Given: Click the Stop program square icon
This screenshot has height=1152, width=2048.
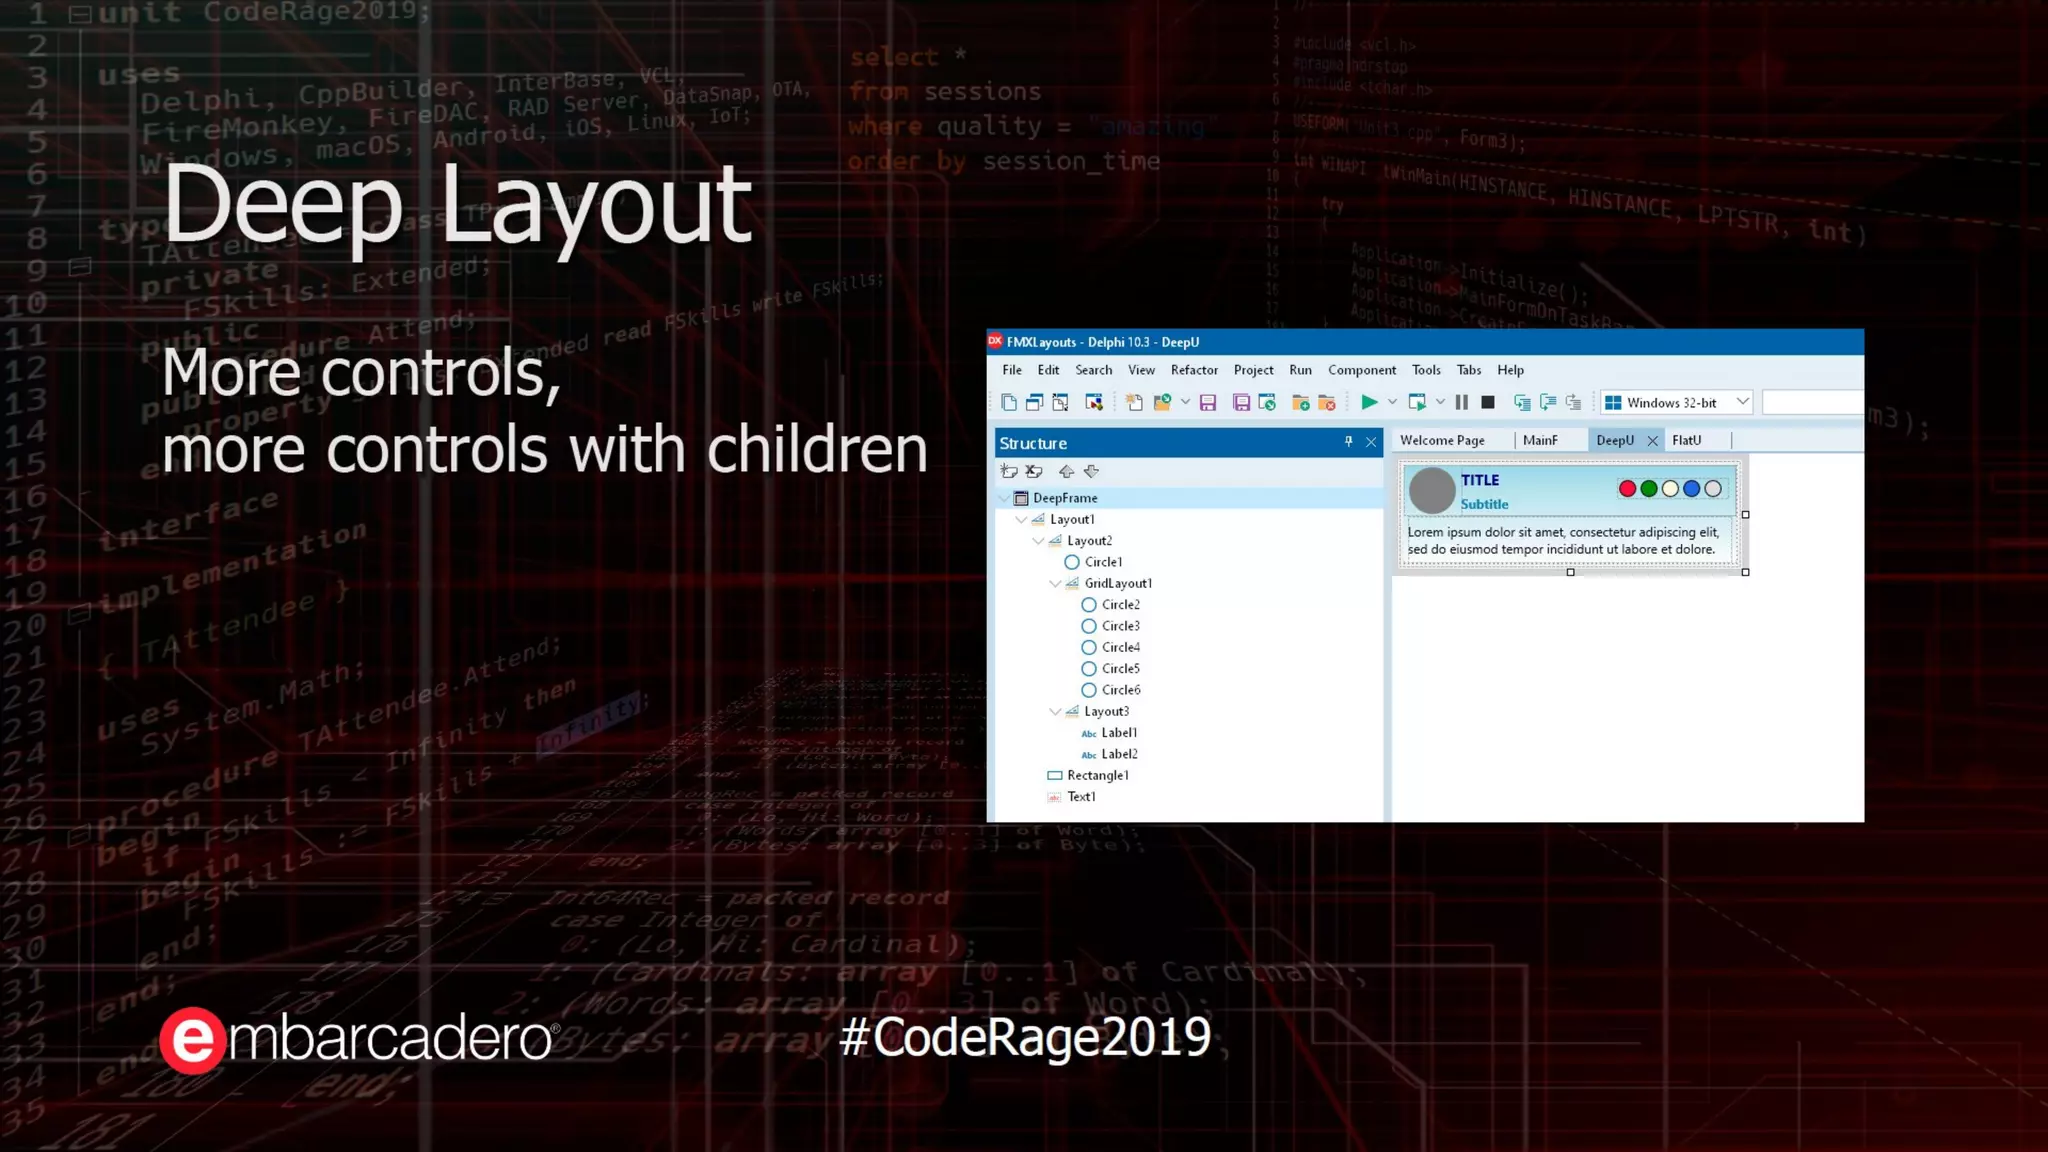Looking at the screenshot, I should (1488, 402).
